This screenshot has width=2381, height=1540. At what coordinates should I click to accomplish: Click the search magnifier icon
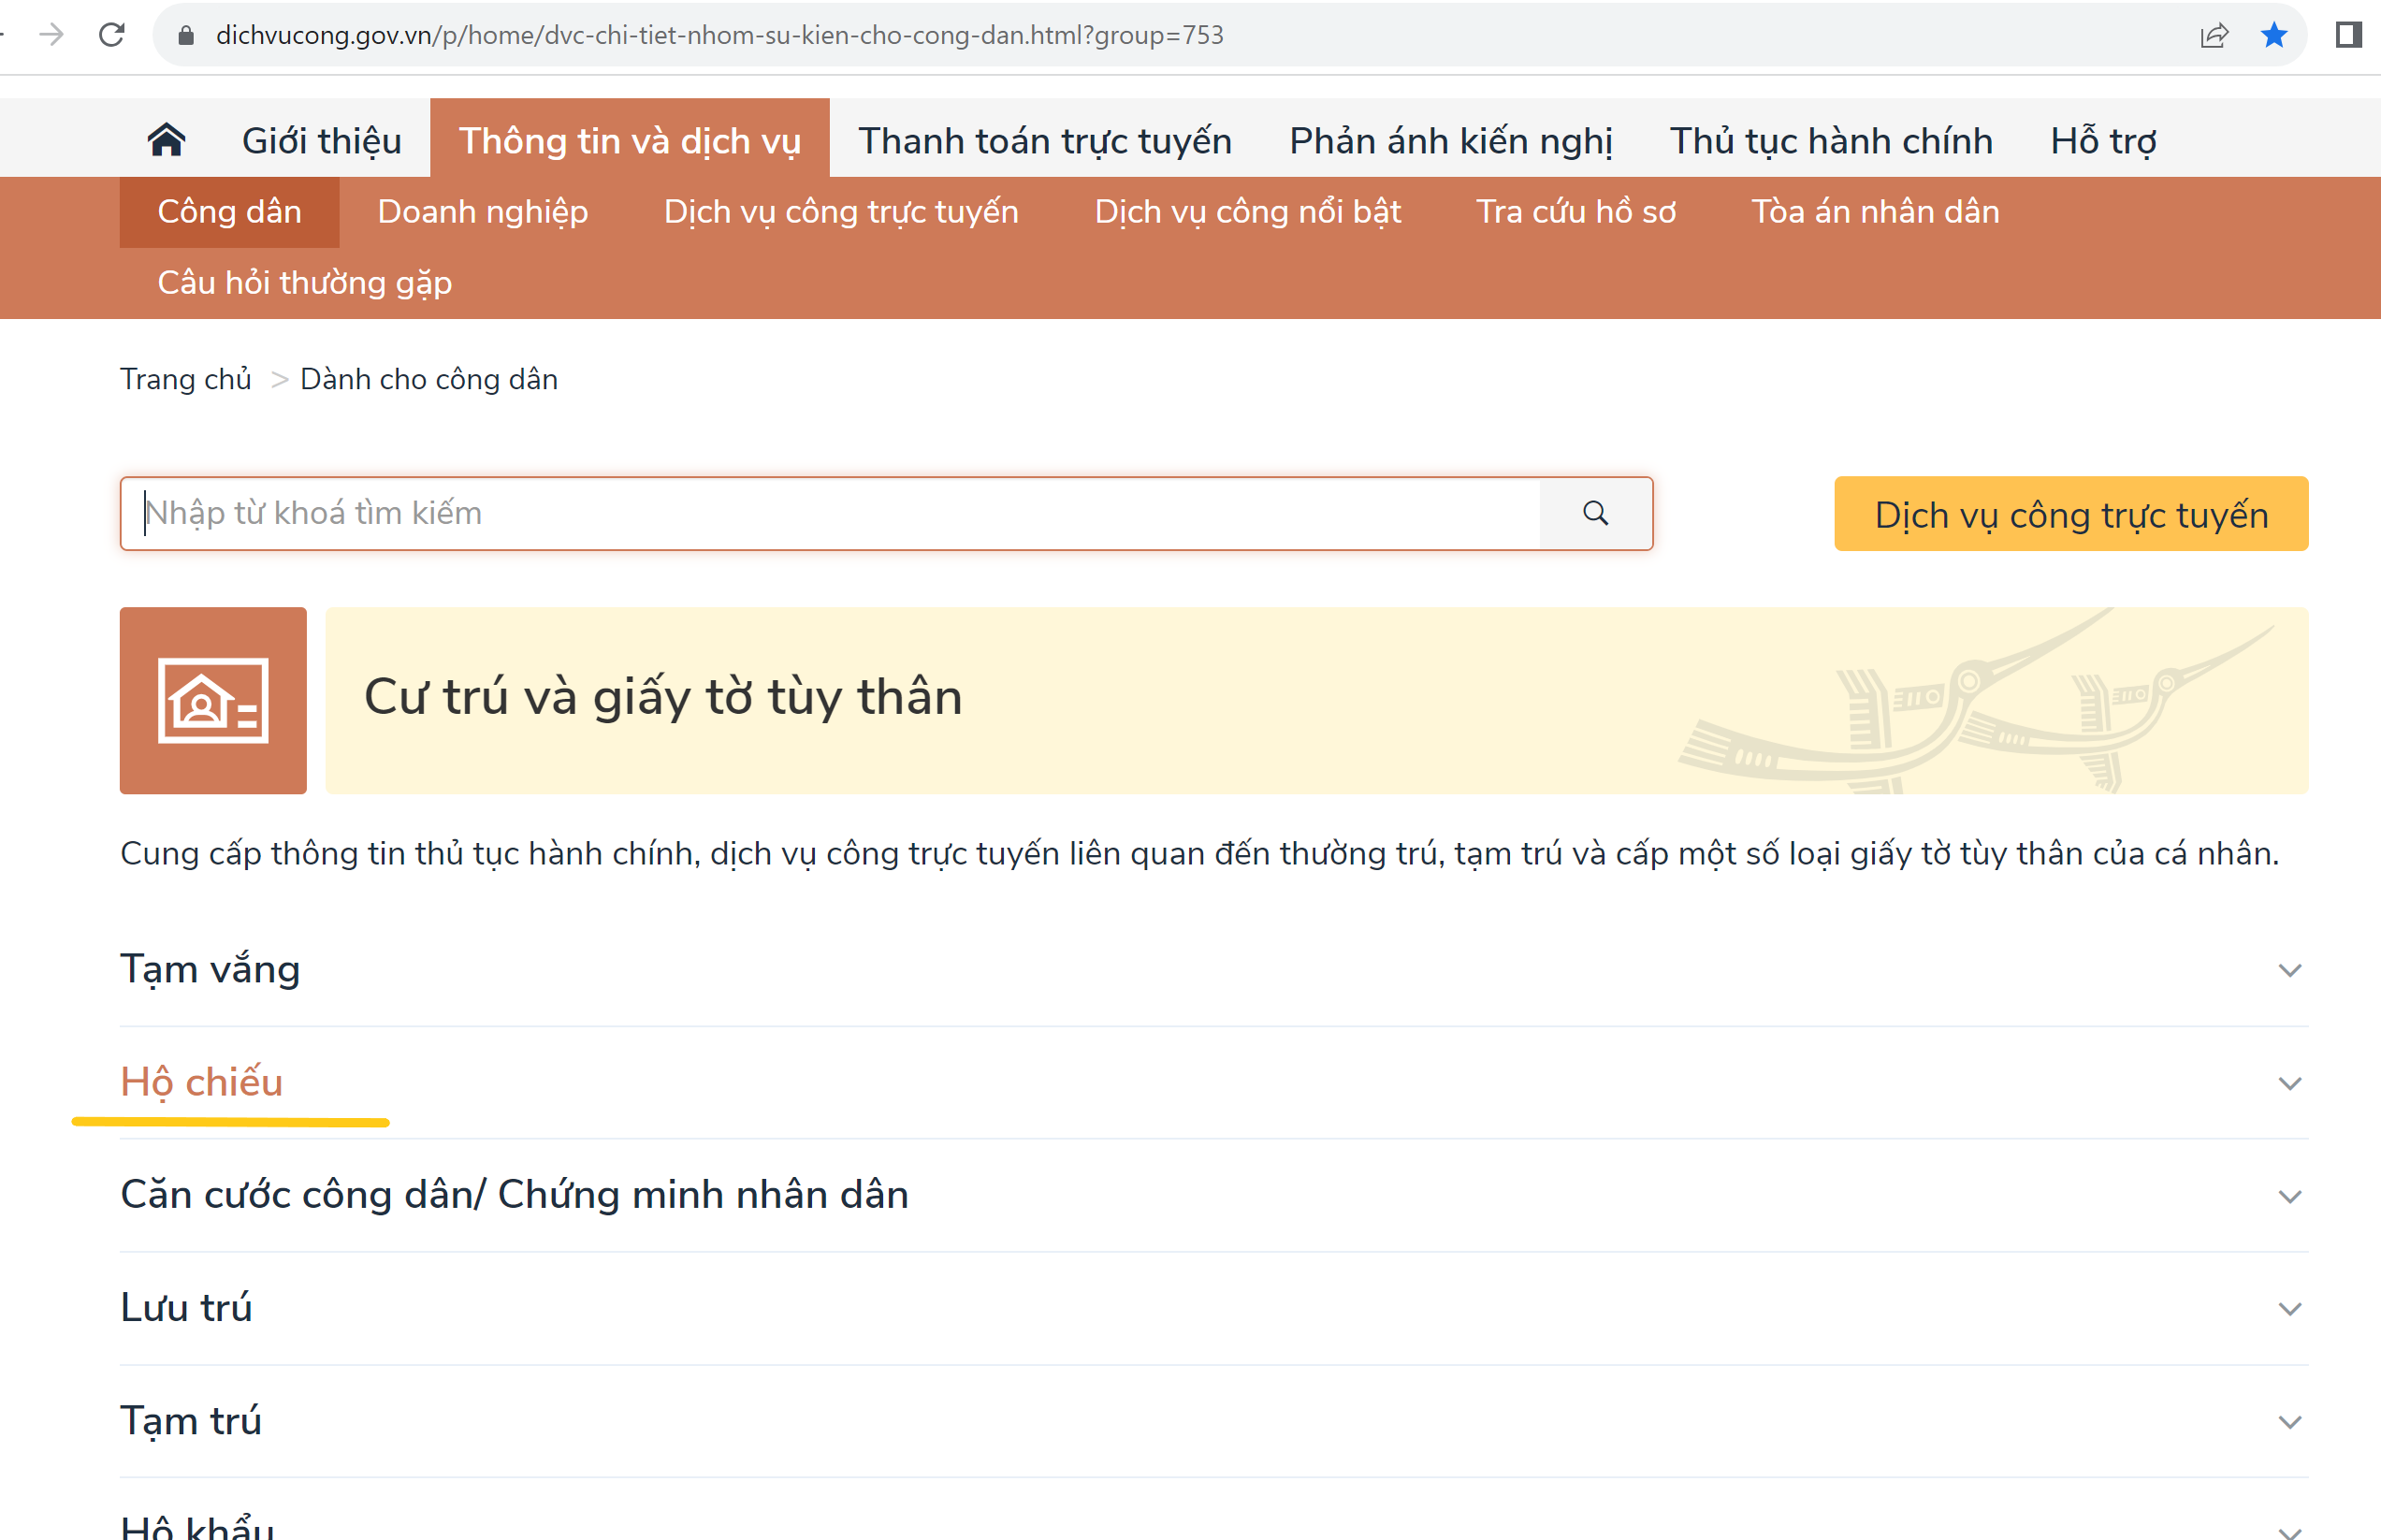[x=1595, y=513]
